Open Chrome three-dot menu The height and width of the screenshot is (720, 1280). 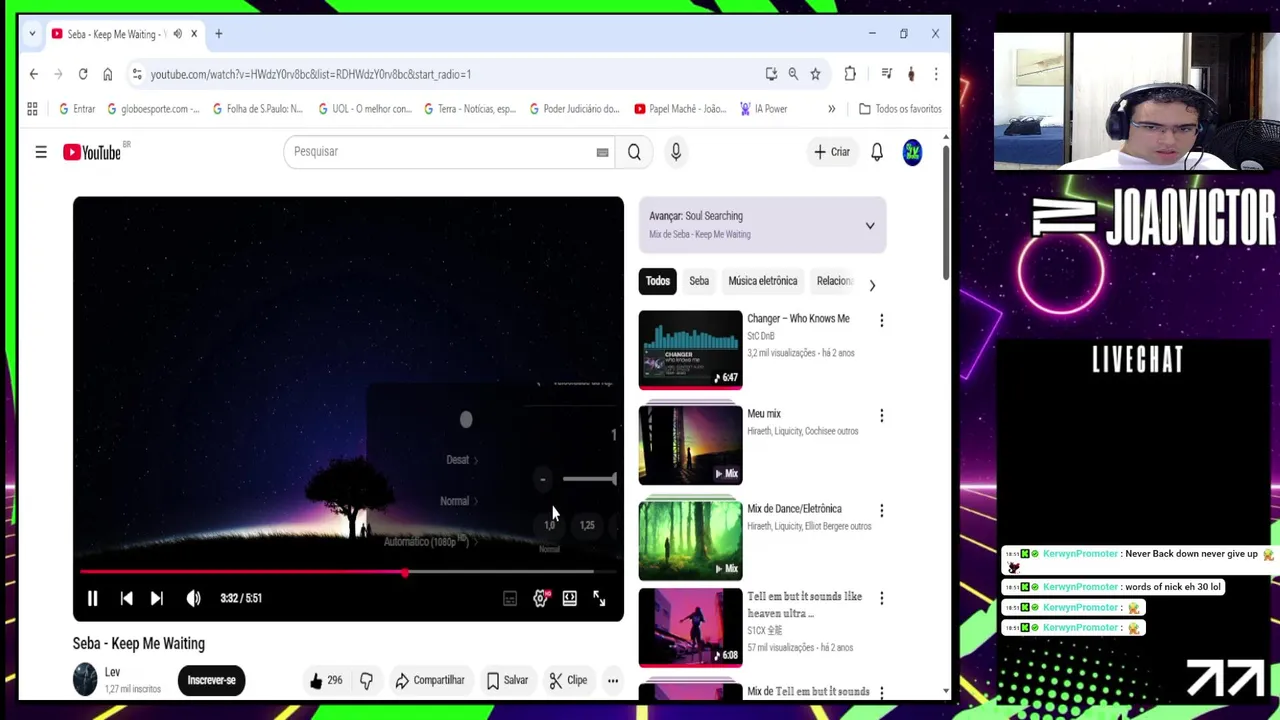click(936, 74)
